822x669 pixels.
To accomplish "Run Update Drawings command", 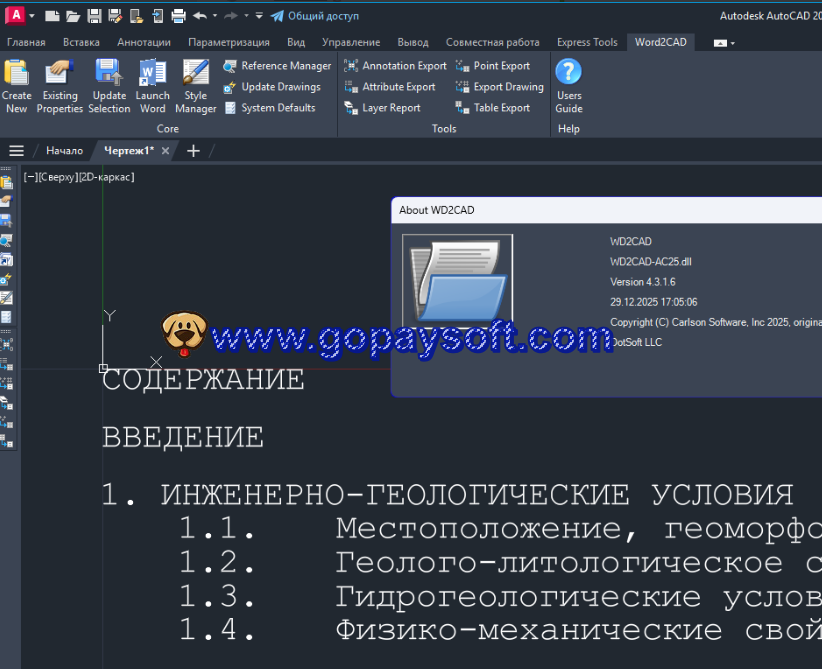I will point(272,87).
